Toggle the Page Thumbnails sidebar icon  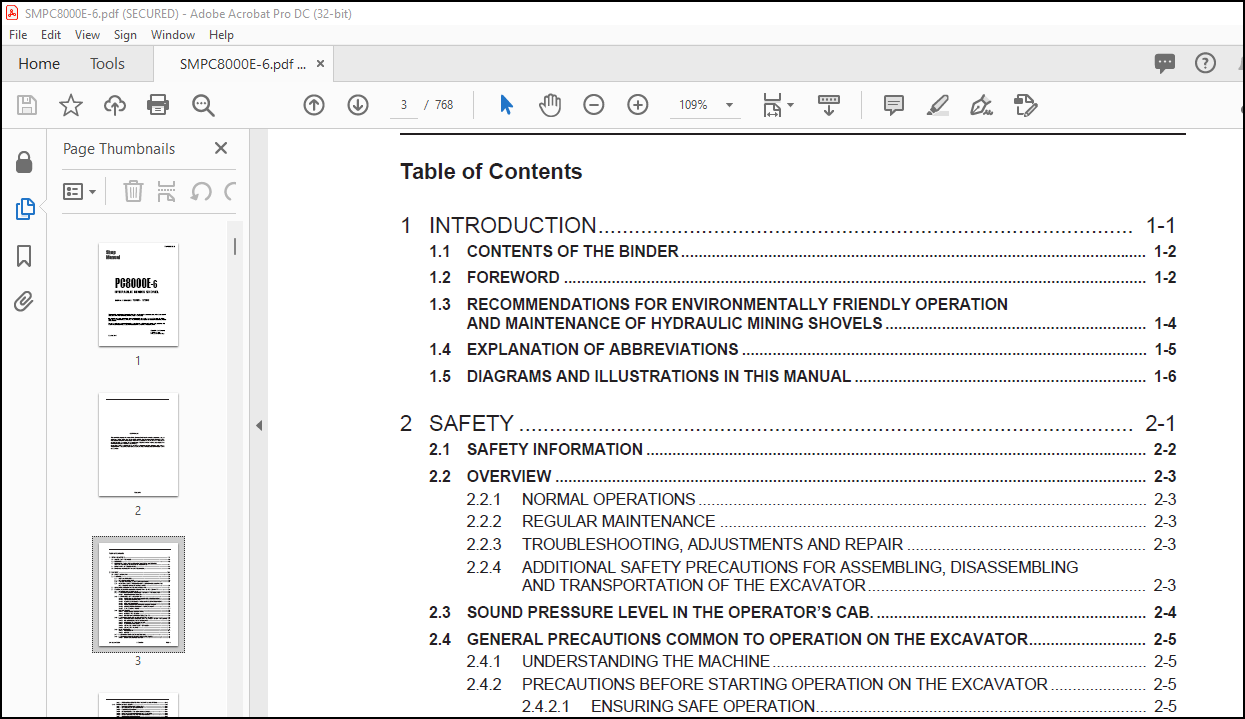click(x=24, y=209)
